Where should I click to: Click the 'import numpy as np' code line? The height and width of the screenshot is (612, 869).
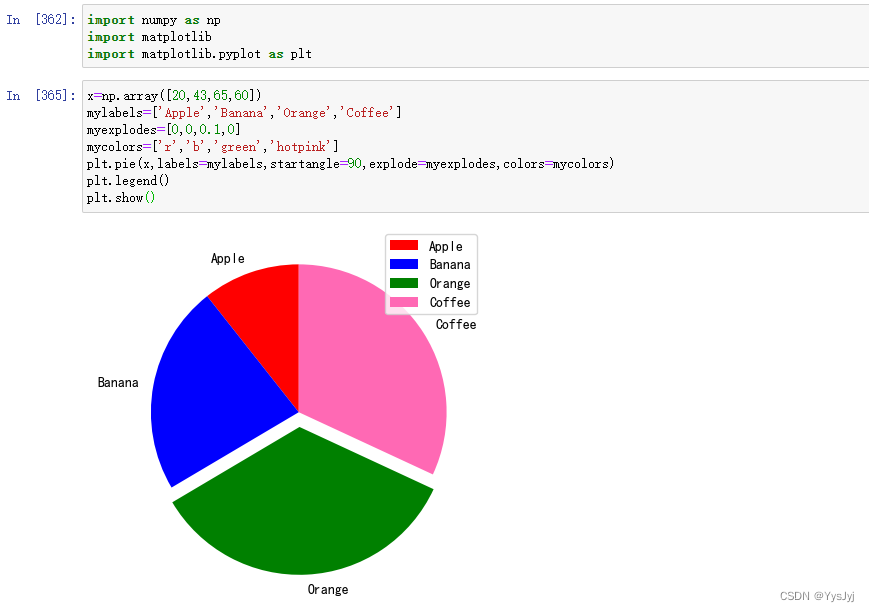click(x=154, y=20)
